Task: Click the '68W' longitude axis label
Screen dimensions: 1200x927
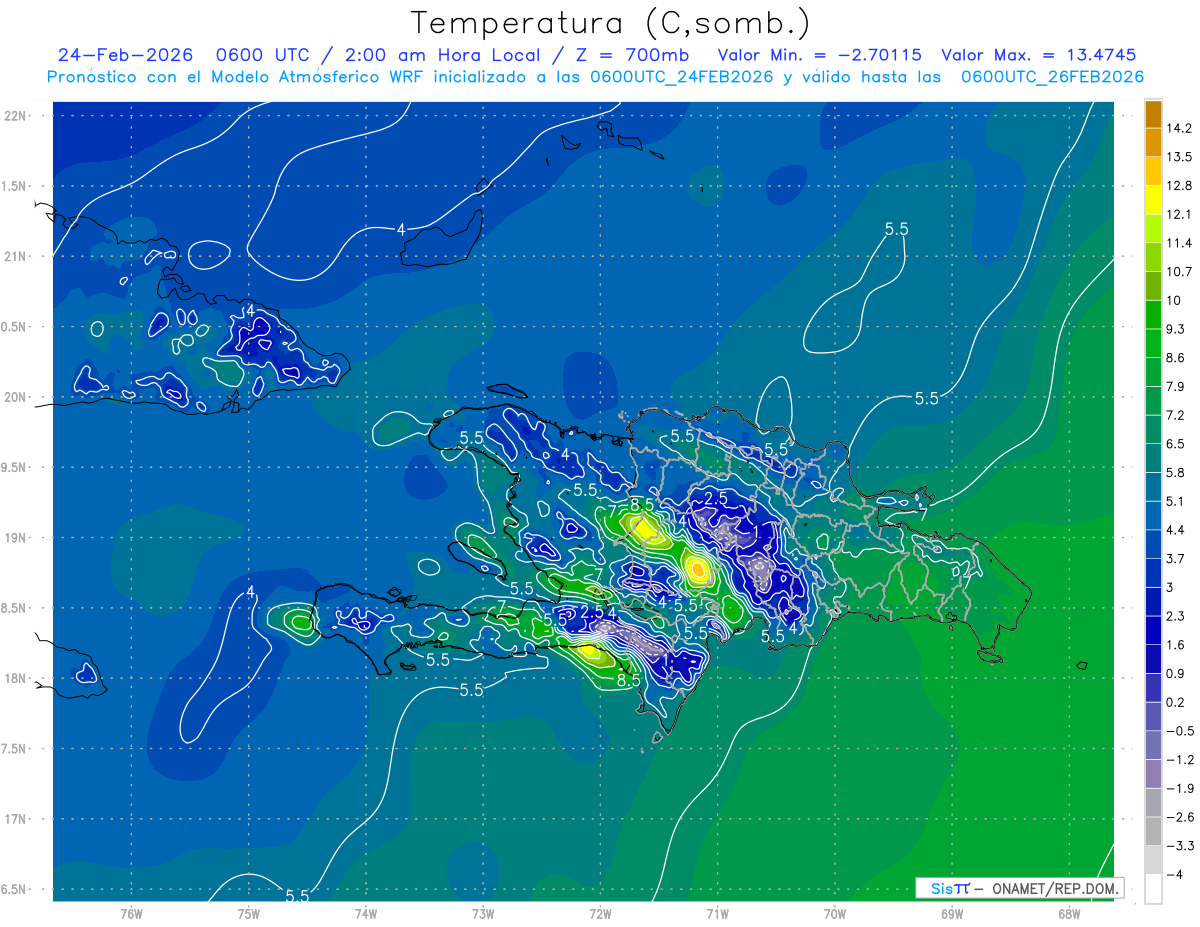Action: click(x=1069, y=914)
